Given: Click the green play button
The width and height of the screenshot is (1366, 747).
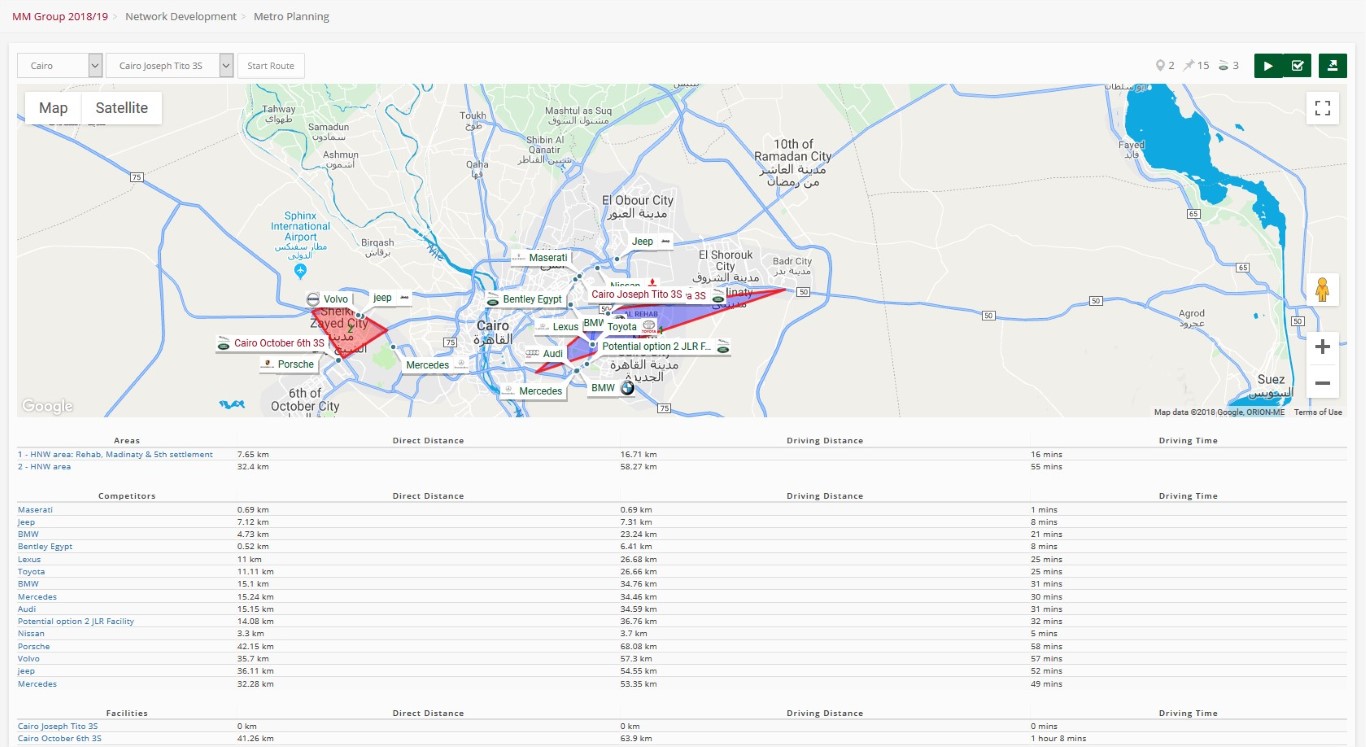Looking at the screenshot, I should point(1268,66).
